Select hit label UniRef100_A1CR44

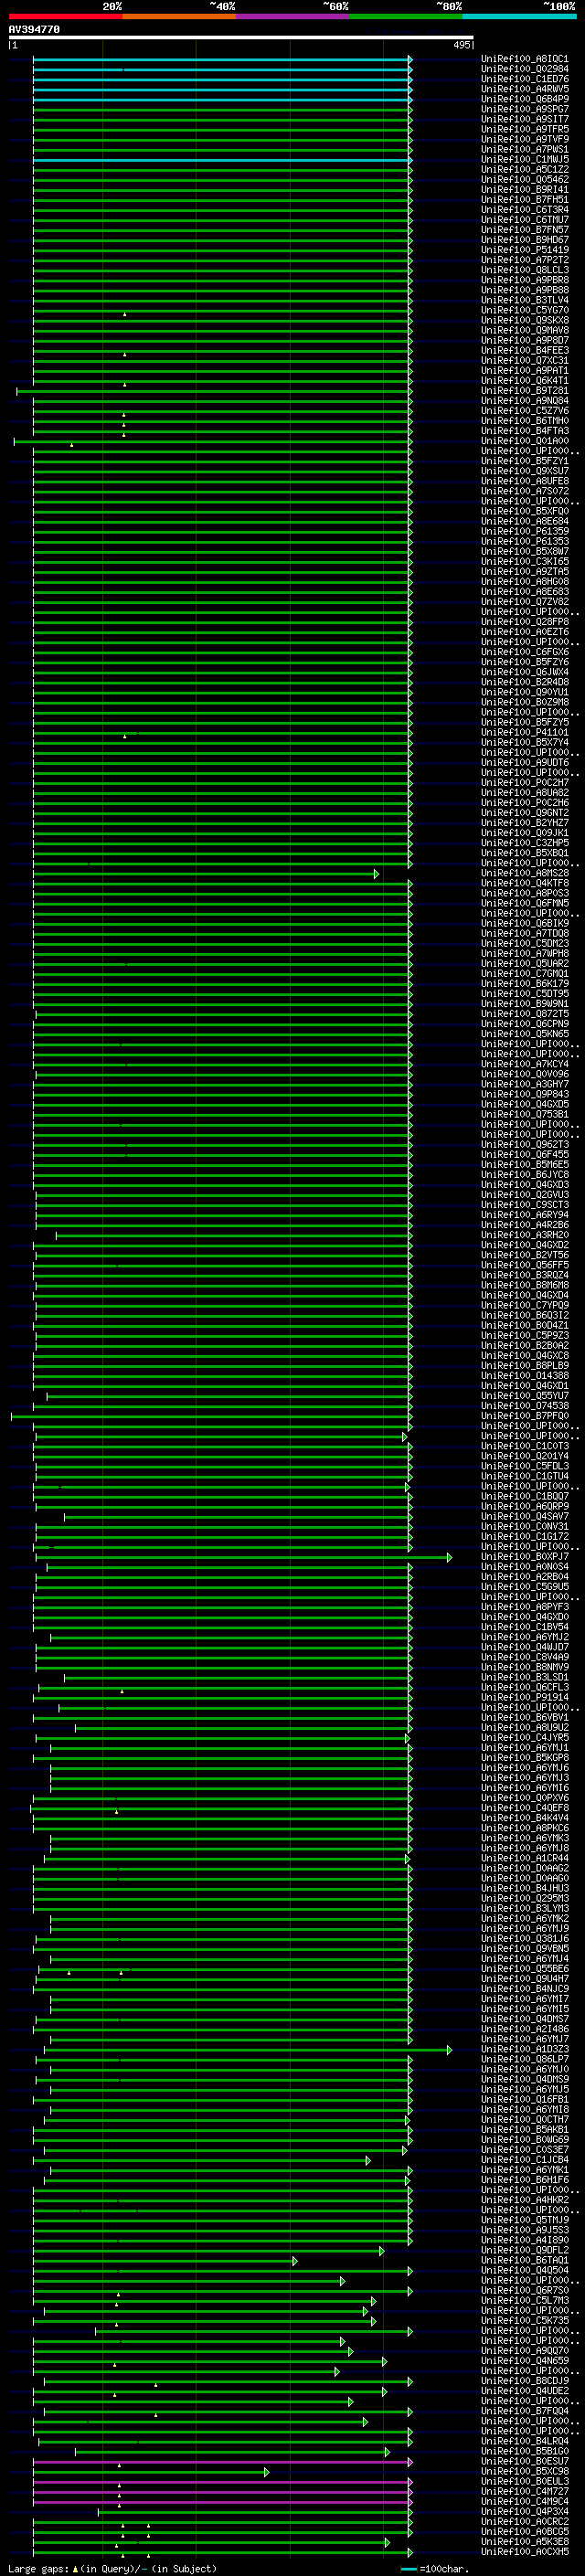(525, 1858)
